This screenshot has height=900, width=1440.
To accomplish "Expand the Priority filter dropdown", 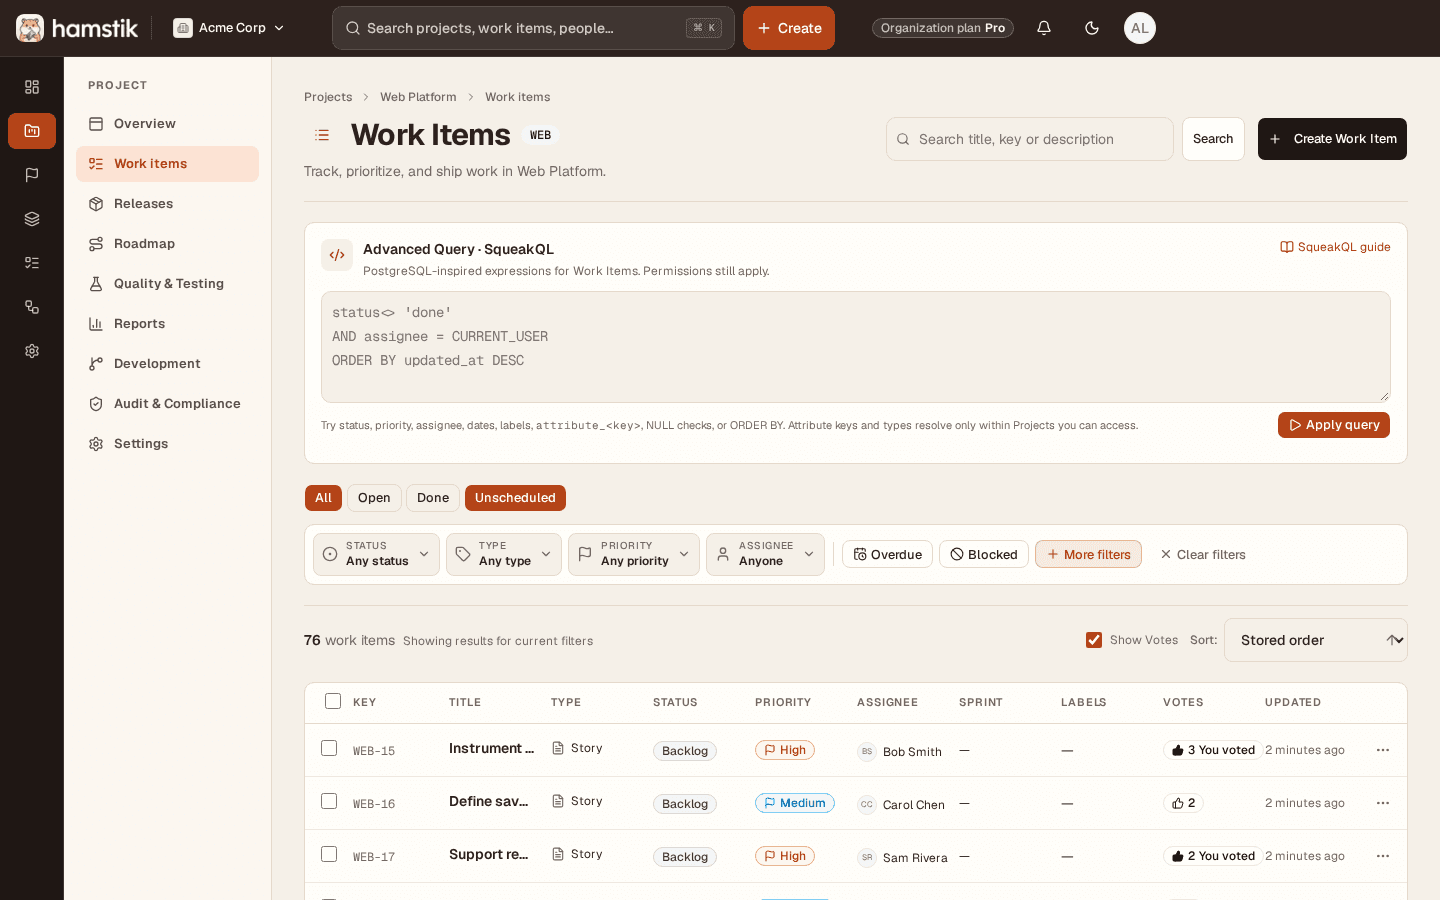I will tap(634, 554).
